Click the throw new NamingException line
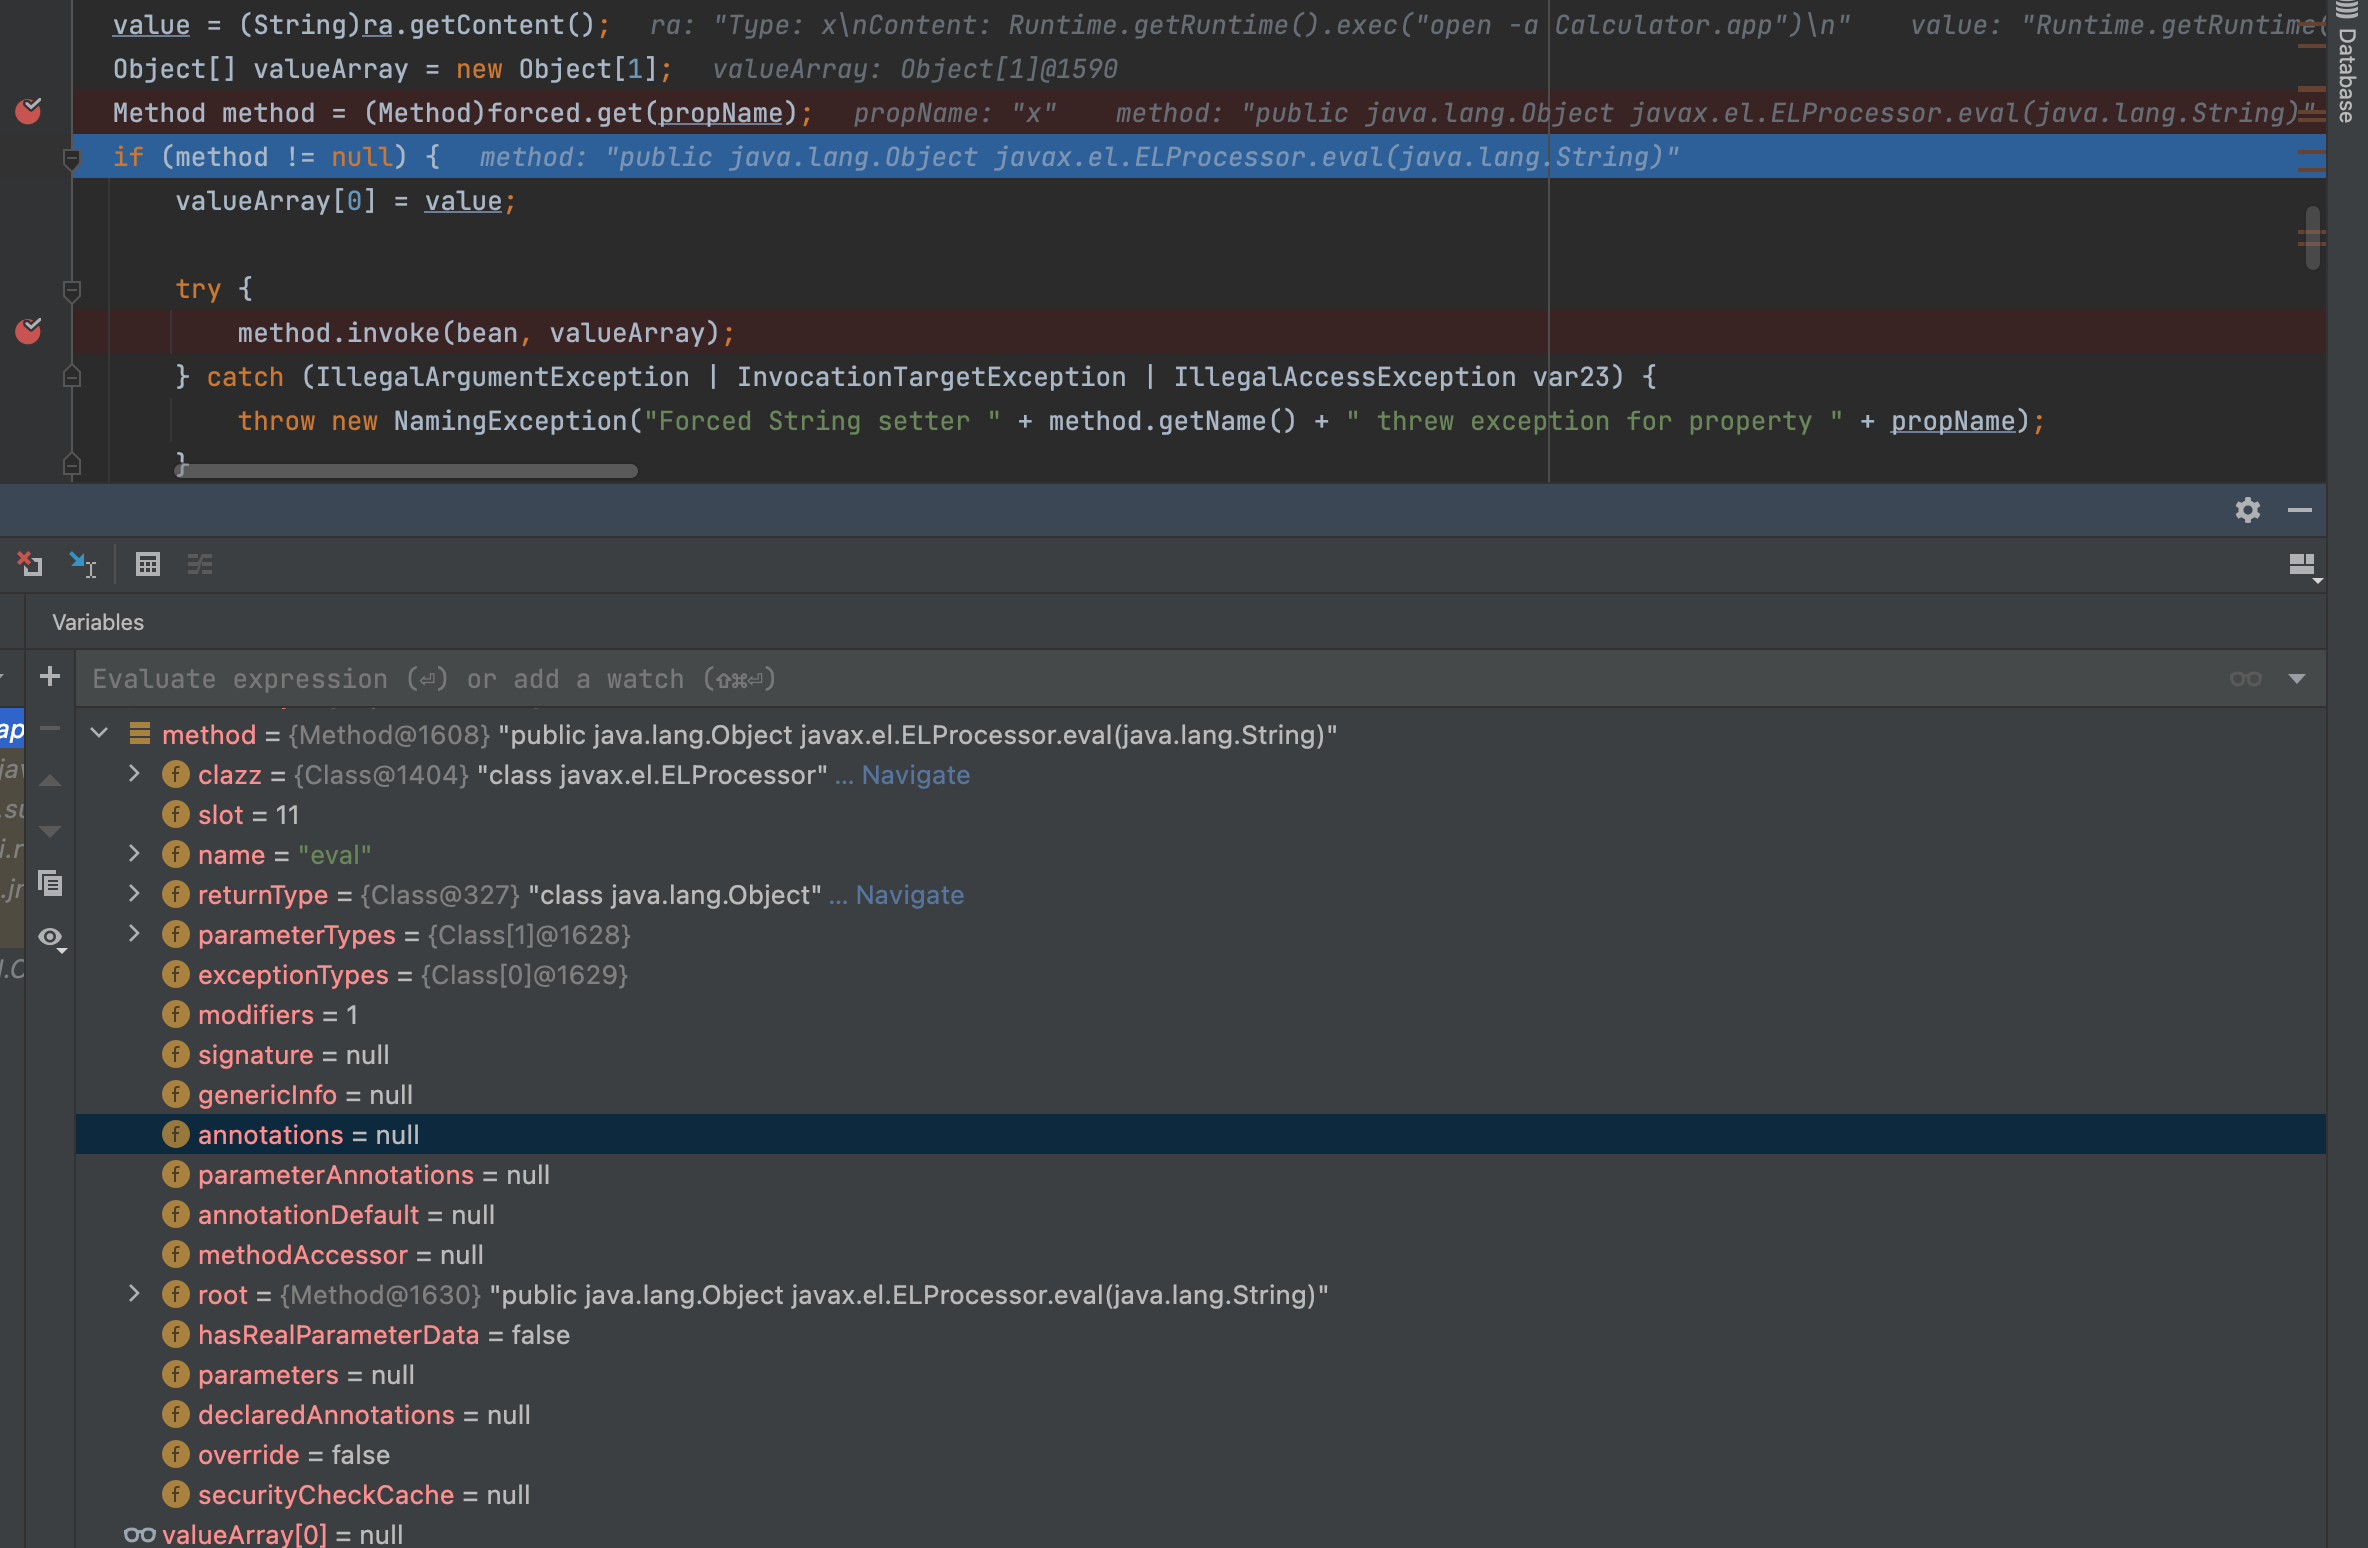Image resolution: width=2368 pixels, height=1548 pixels. click(x=1141, y=421)
